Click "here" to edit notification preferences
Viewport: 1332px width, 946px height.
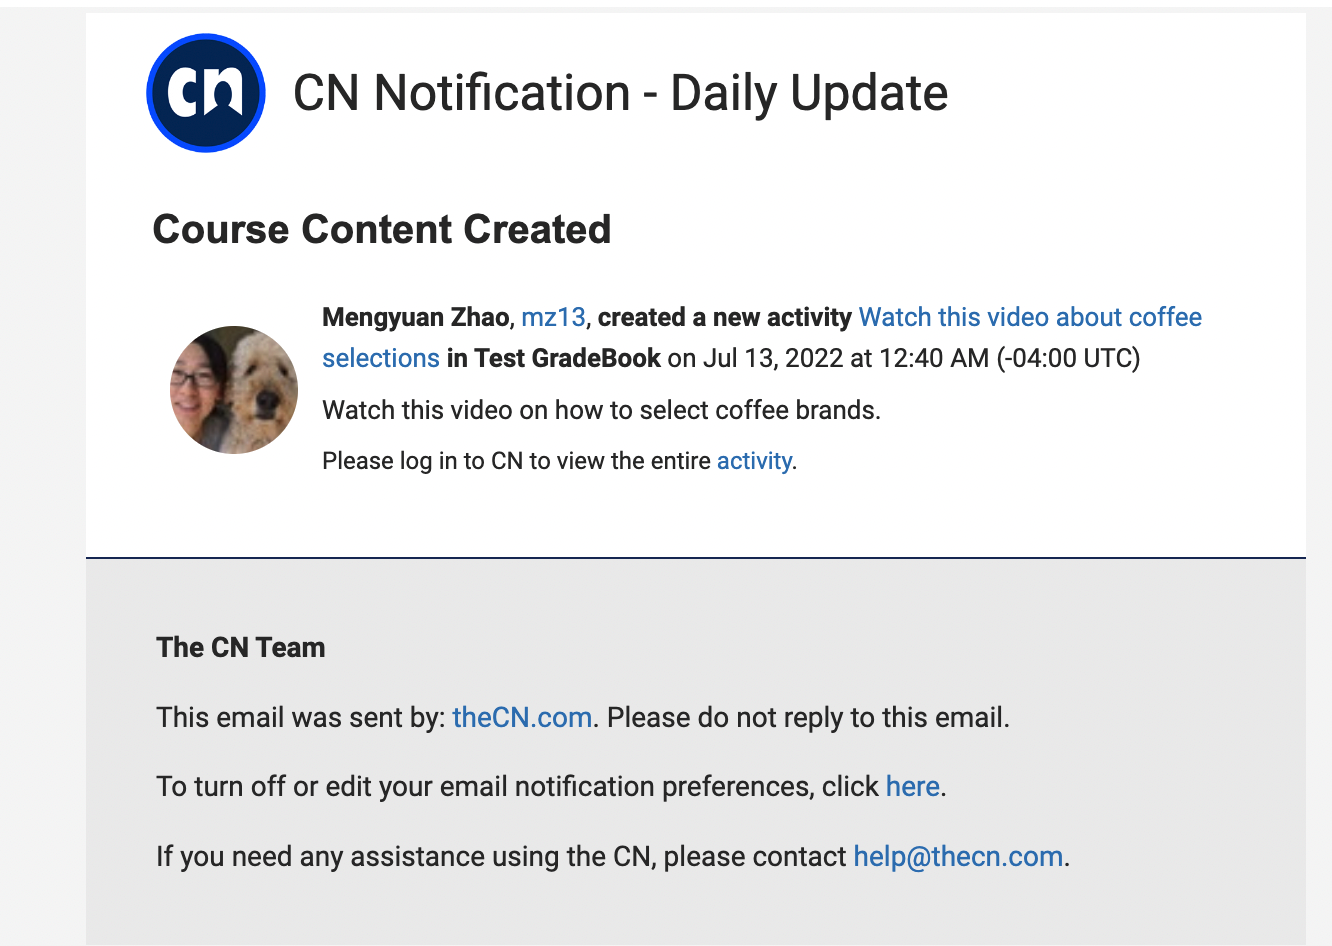click(912, 787)
